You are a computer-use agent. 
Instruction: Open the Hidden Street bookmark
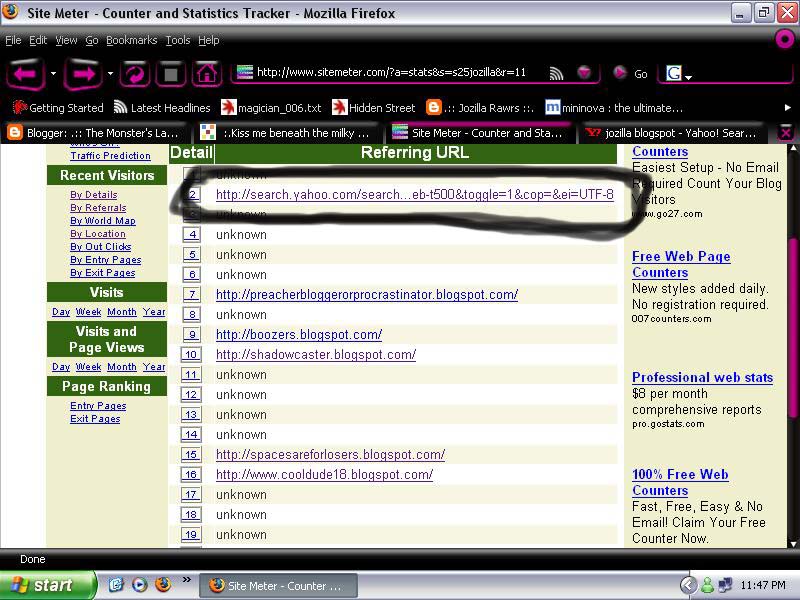click(373, 108)
